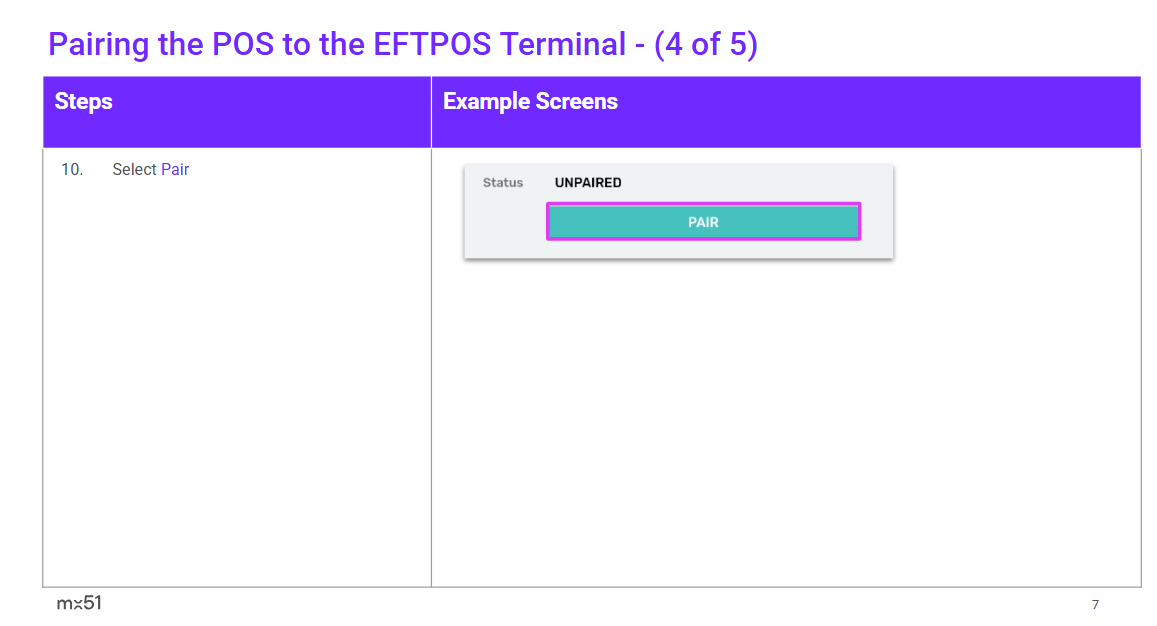Select the Example Screens column header
This screenshot has width=1157, height=626.
530,102
